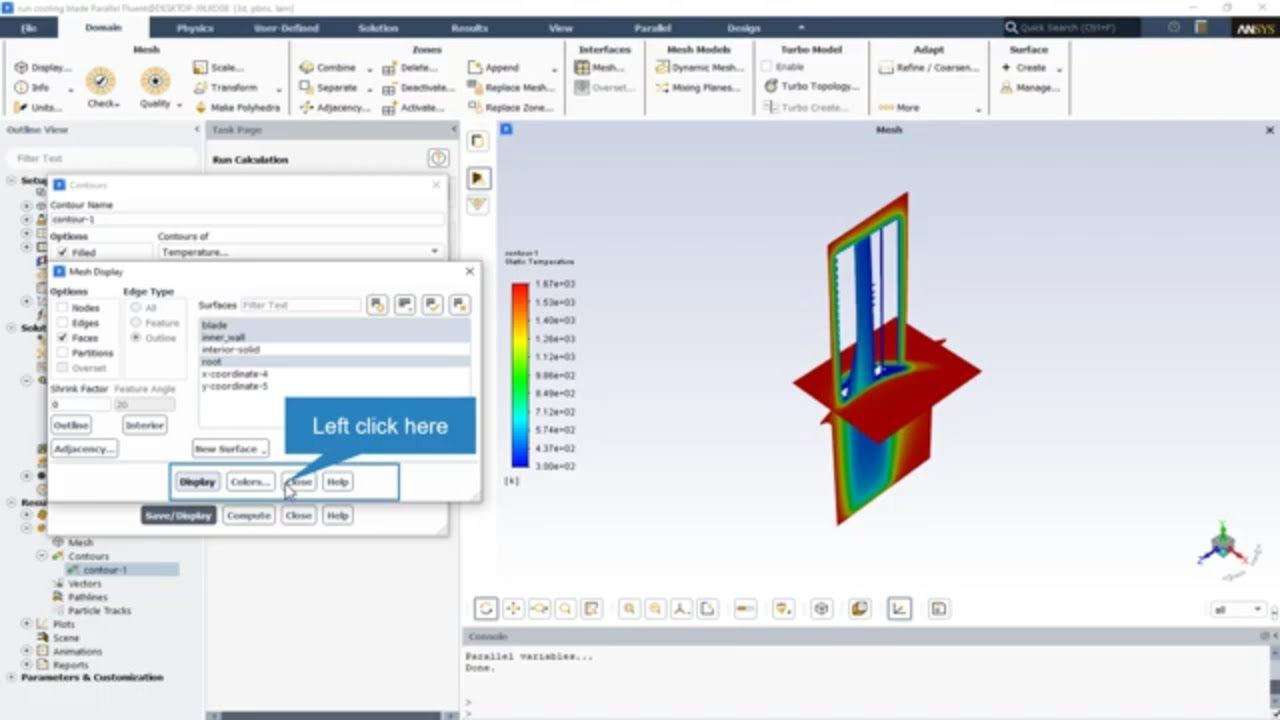Image resolution: width=1280 pixels, height=720 pixels.
Task: Open the Contours of Temperature dropdown
Action: [300, 252]
